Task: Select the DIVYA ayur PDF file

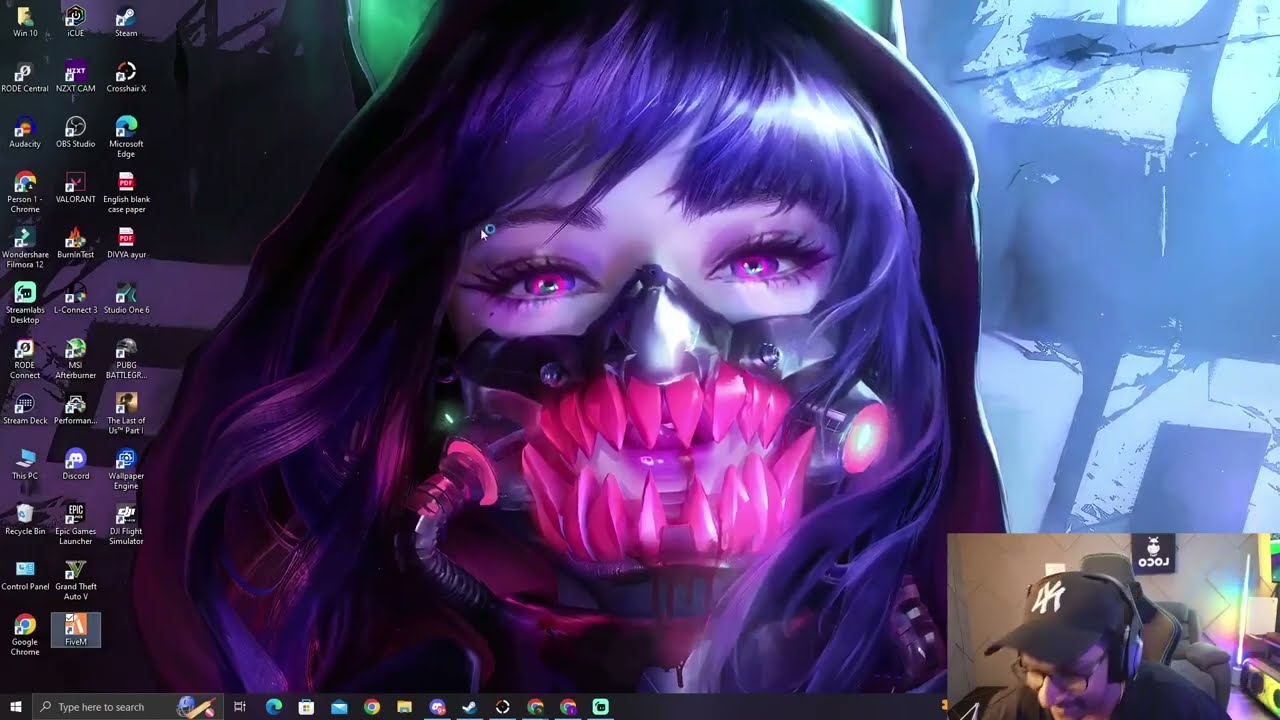Action: click(x=126, y=243)
